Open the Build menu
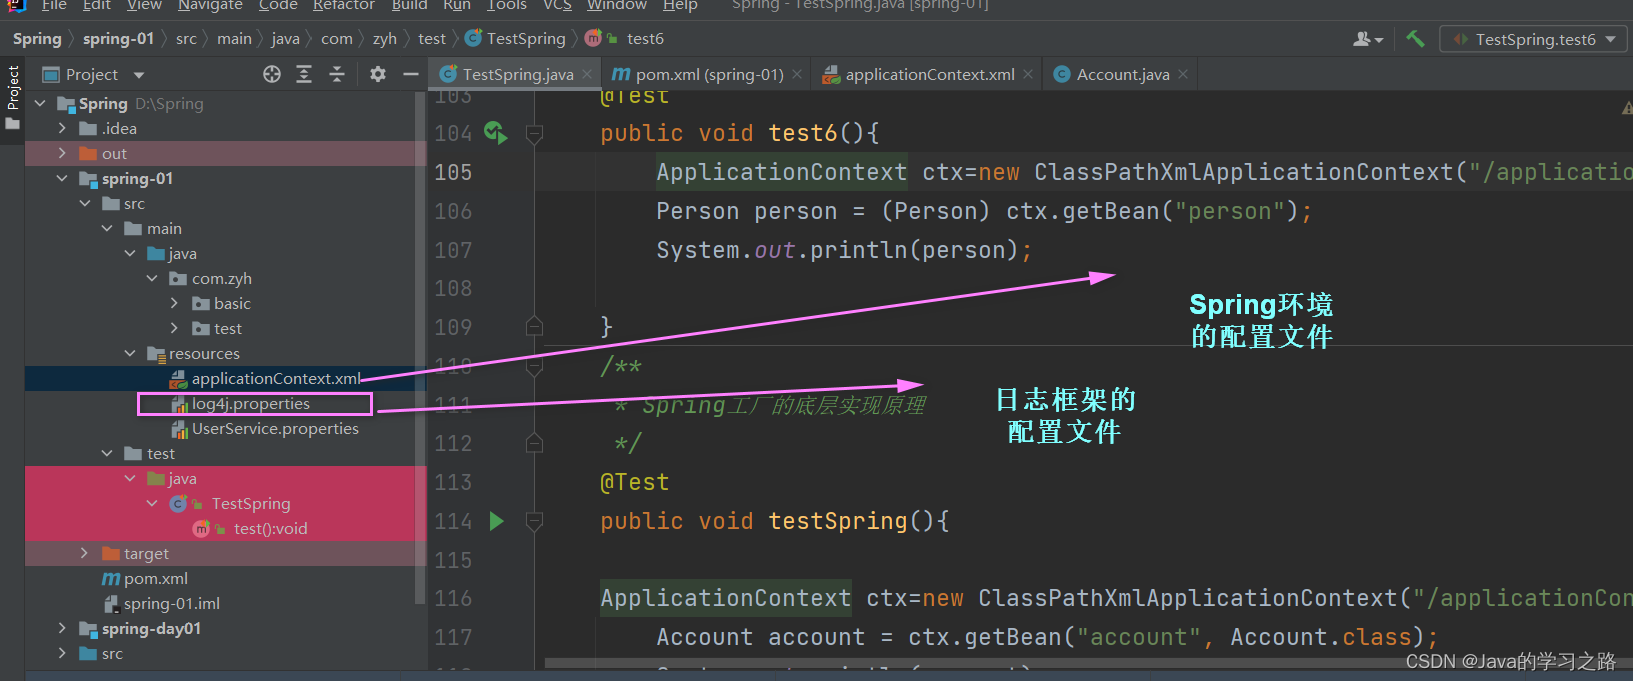This screenshot has height=681, width=1633. point(409,5)
